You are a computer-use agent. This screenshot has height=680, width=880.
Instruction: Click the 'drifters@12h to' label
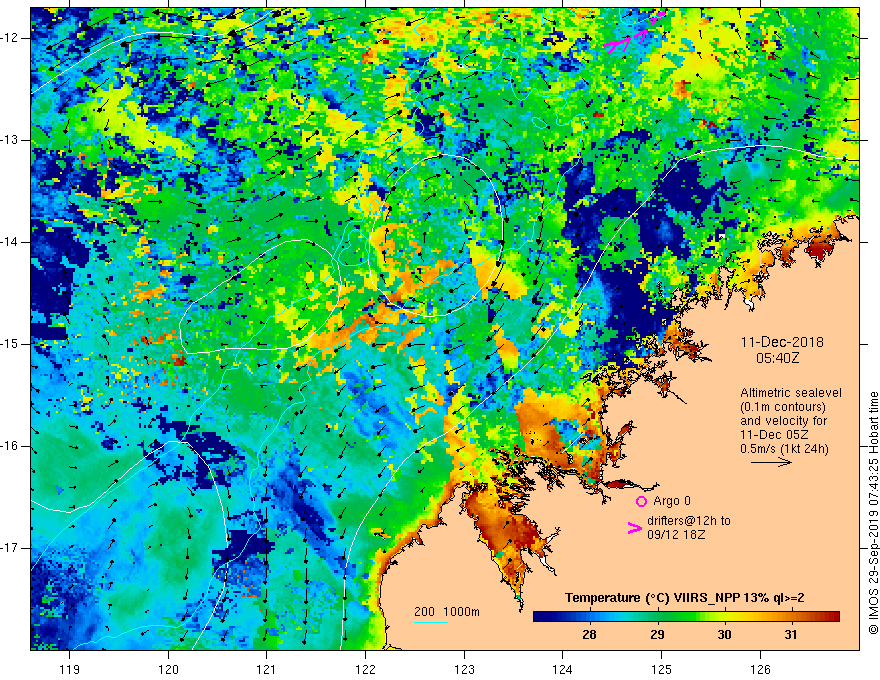(x=689, y=521)
